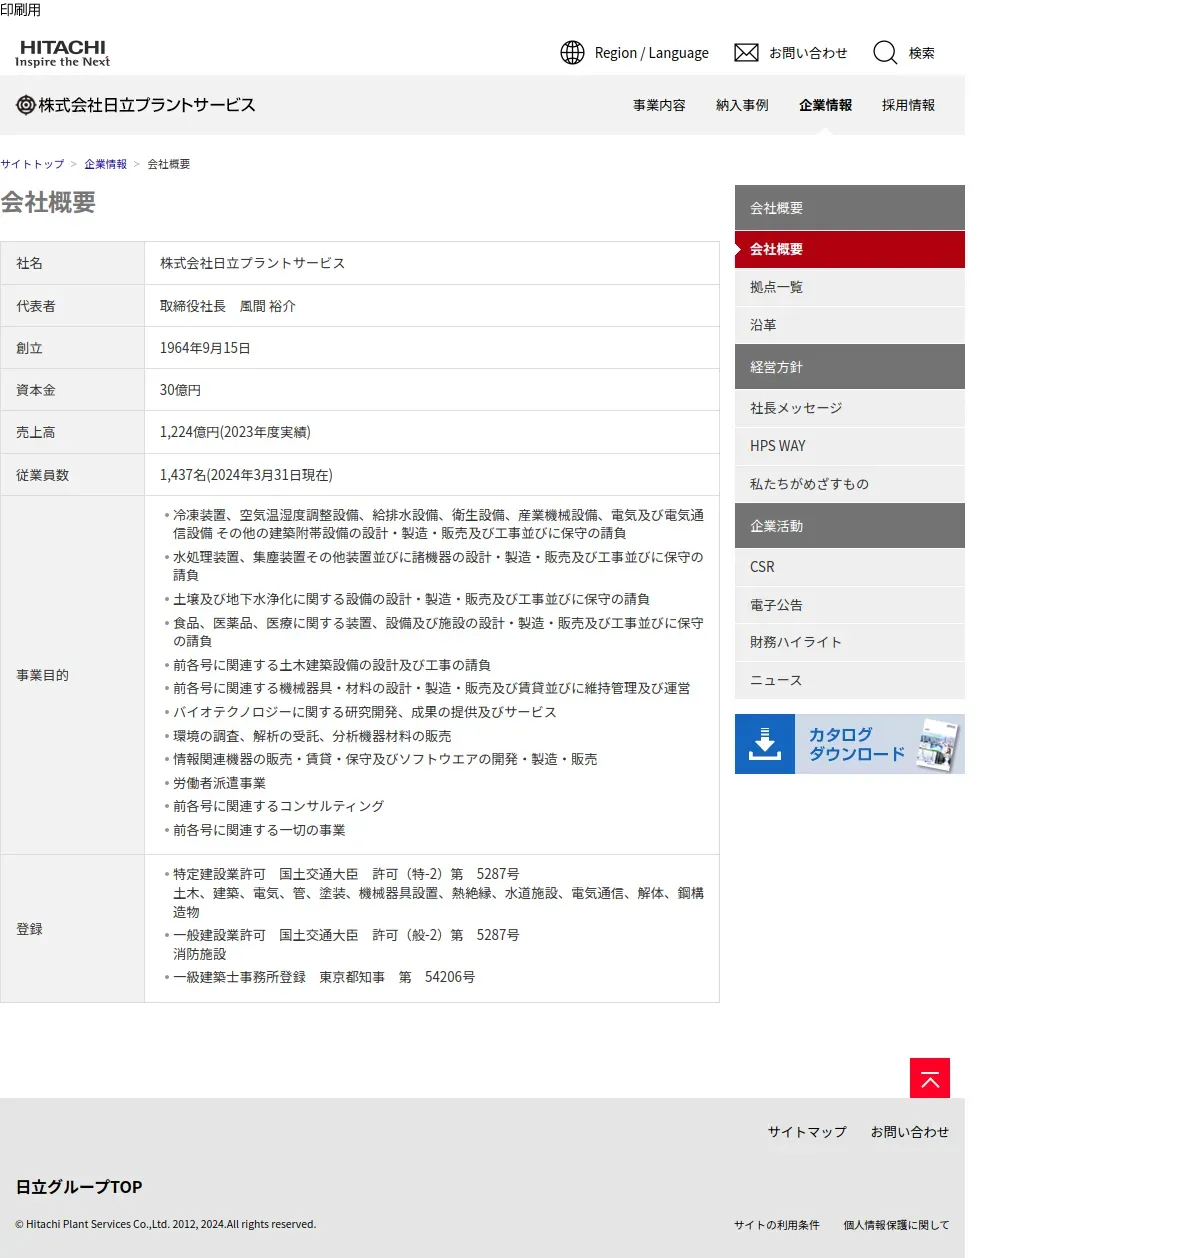The width and height of the screenshot is (1200, 1258).
Task: Click the 売上高 row label
Action: click(x=36, y=432)
